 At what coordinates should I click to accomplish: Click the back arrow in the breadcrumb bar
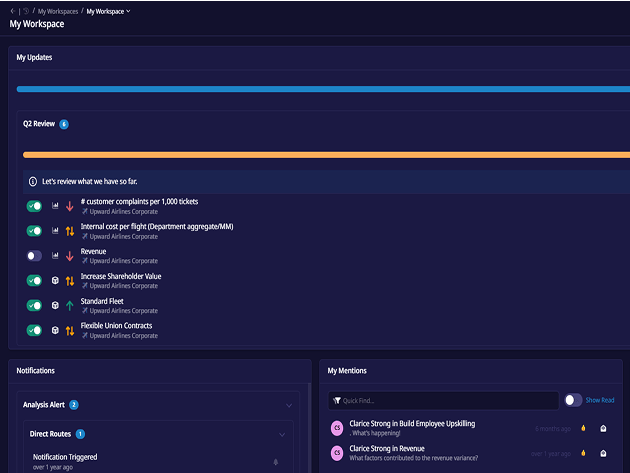click(12, 11)
